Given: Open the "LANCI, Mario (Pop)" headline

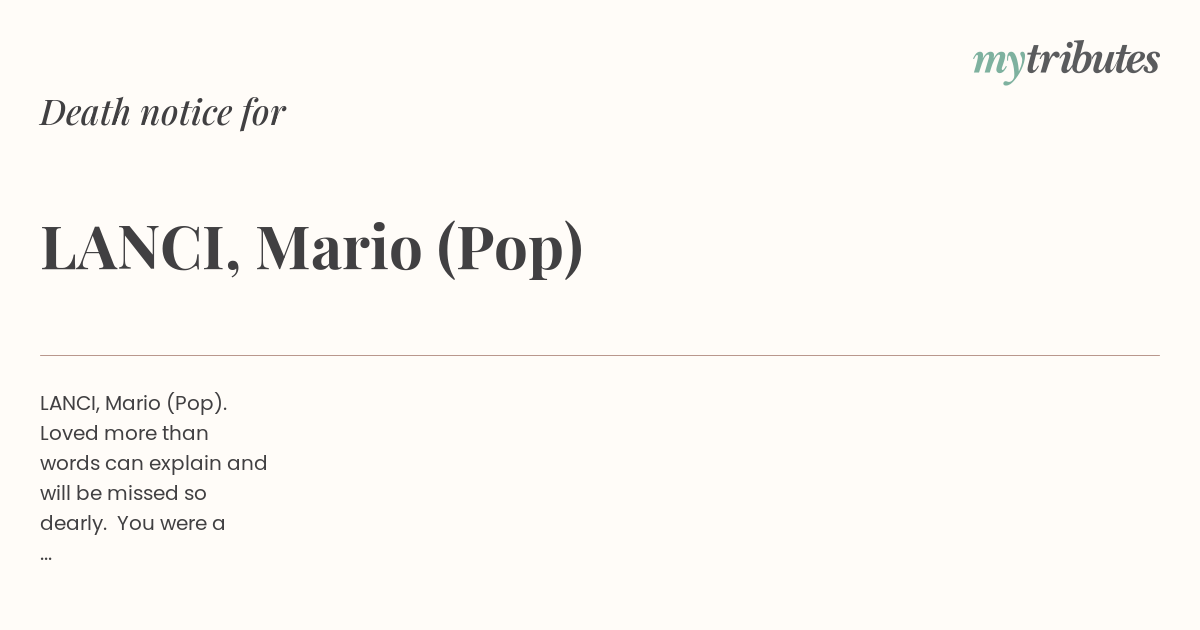Looking at the screenshot, I should tap(311, 247).
